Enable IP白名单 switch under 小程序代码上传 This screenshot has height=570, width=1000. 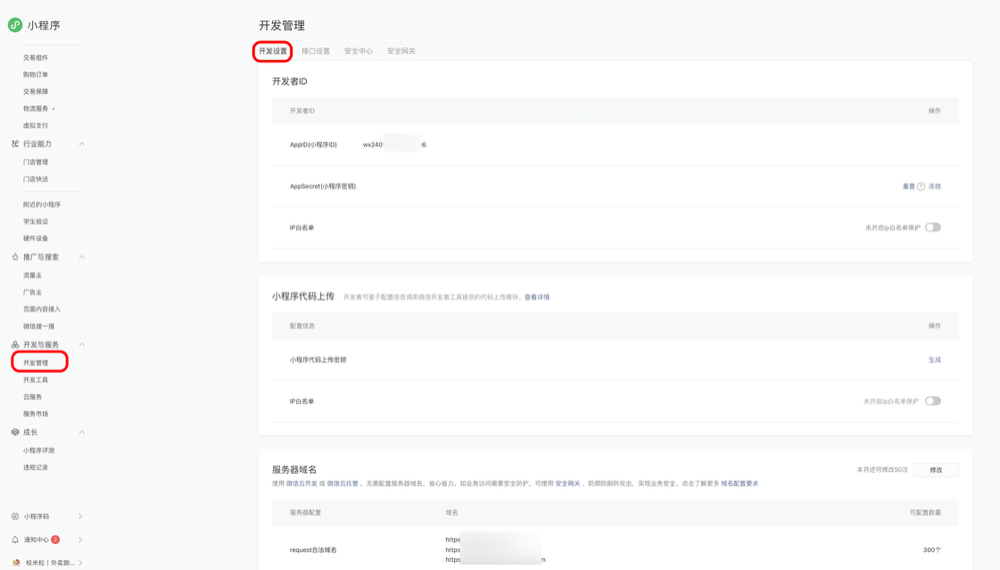point(932,401)
